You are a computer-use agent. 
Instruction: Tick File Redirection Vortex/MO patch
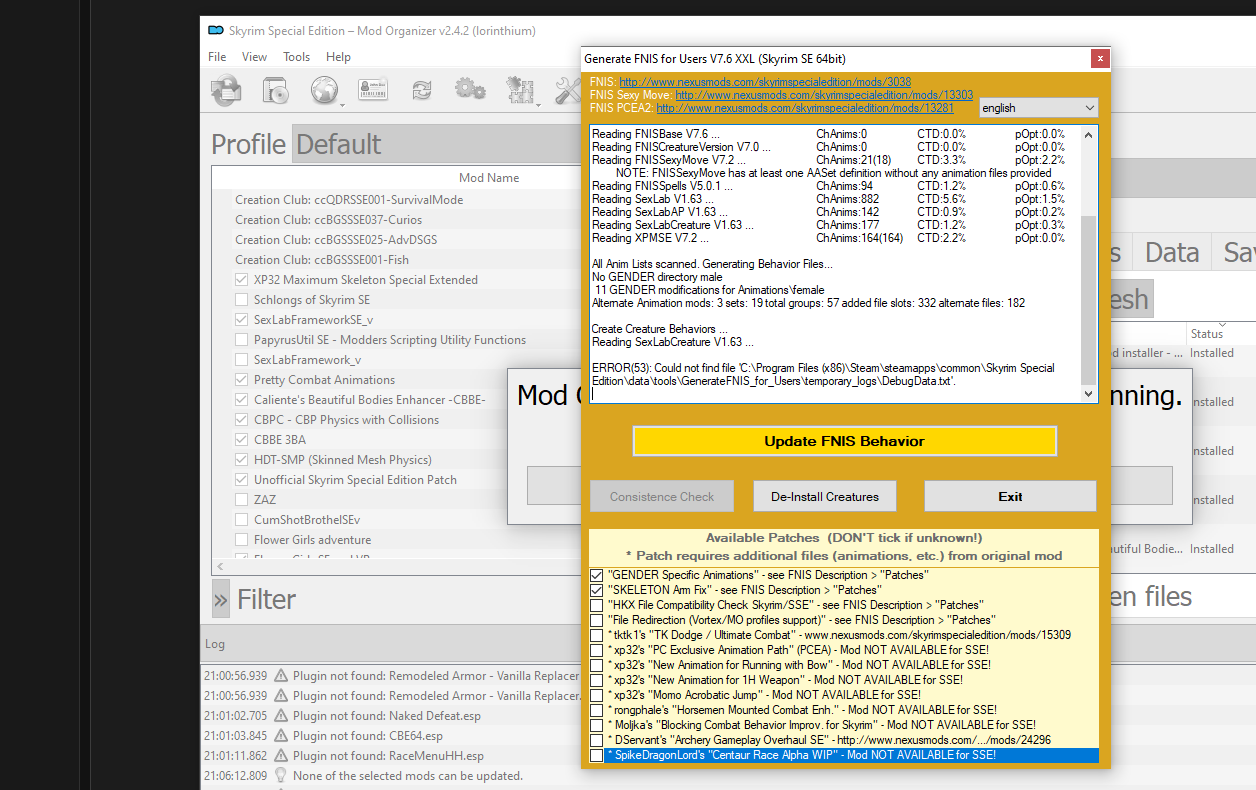(x=597, y=620)
